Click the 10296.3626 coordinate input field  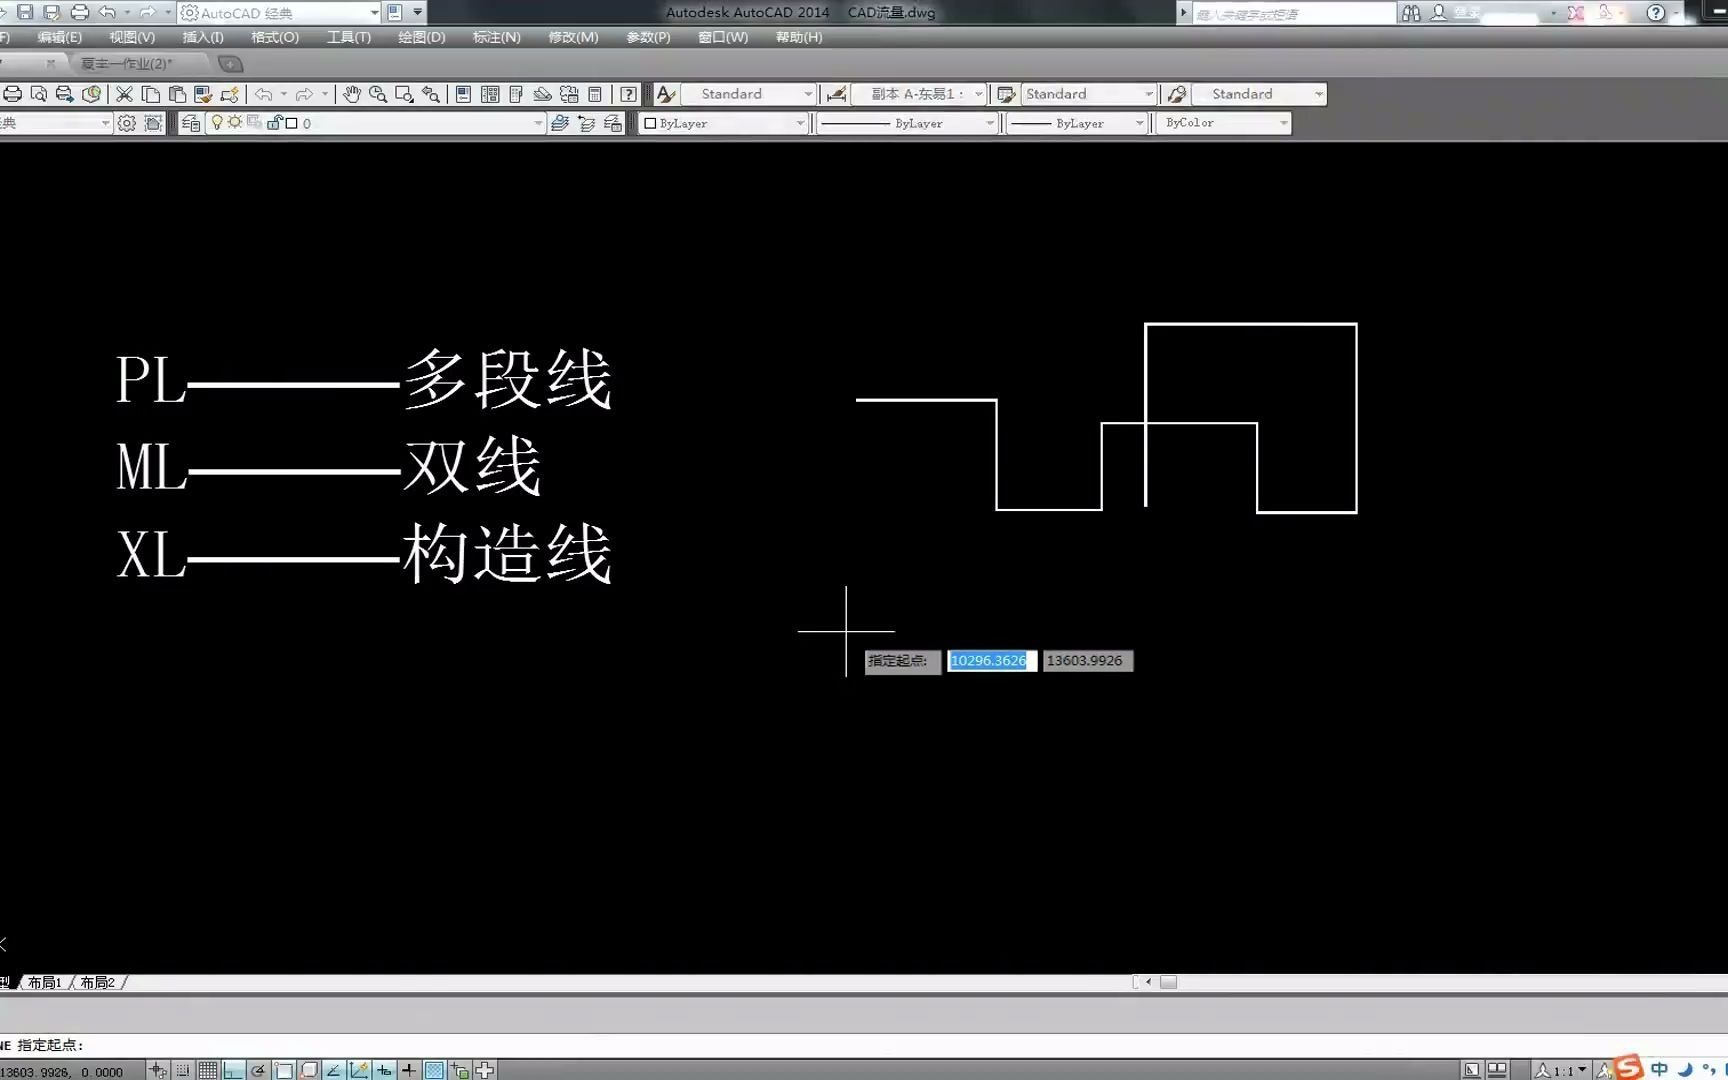990,661
